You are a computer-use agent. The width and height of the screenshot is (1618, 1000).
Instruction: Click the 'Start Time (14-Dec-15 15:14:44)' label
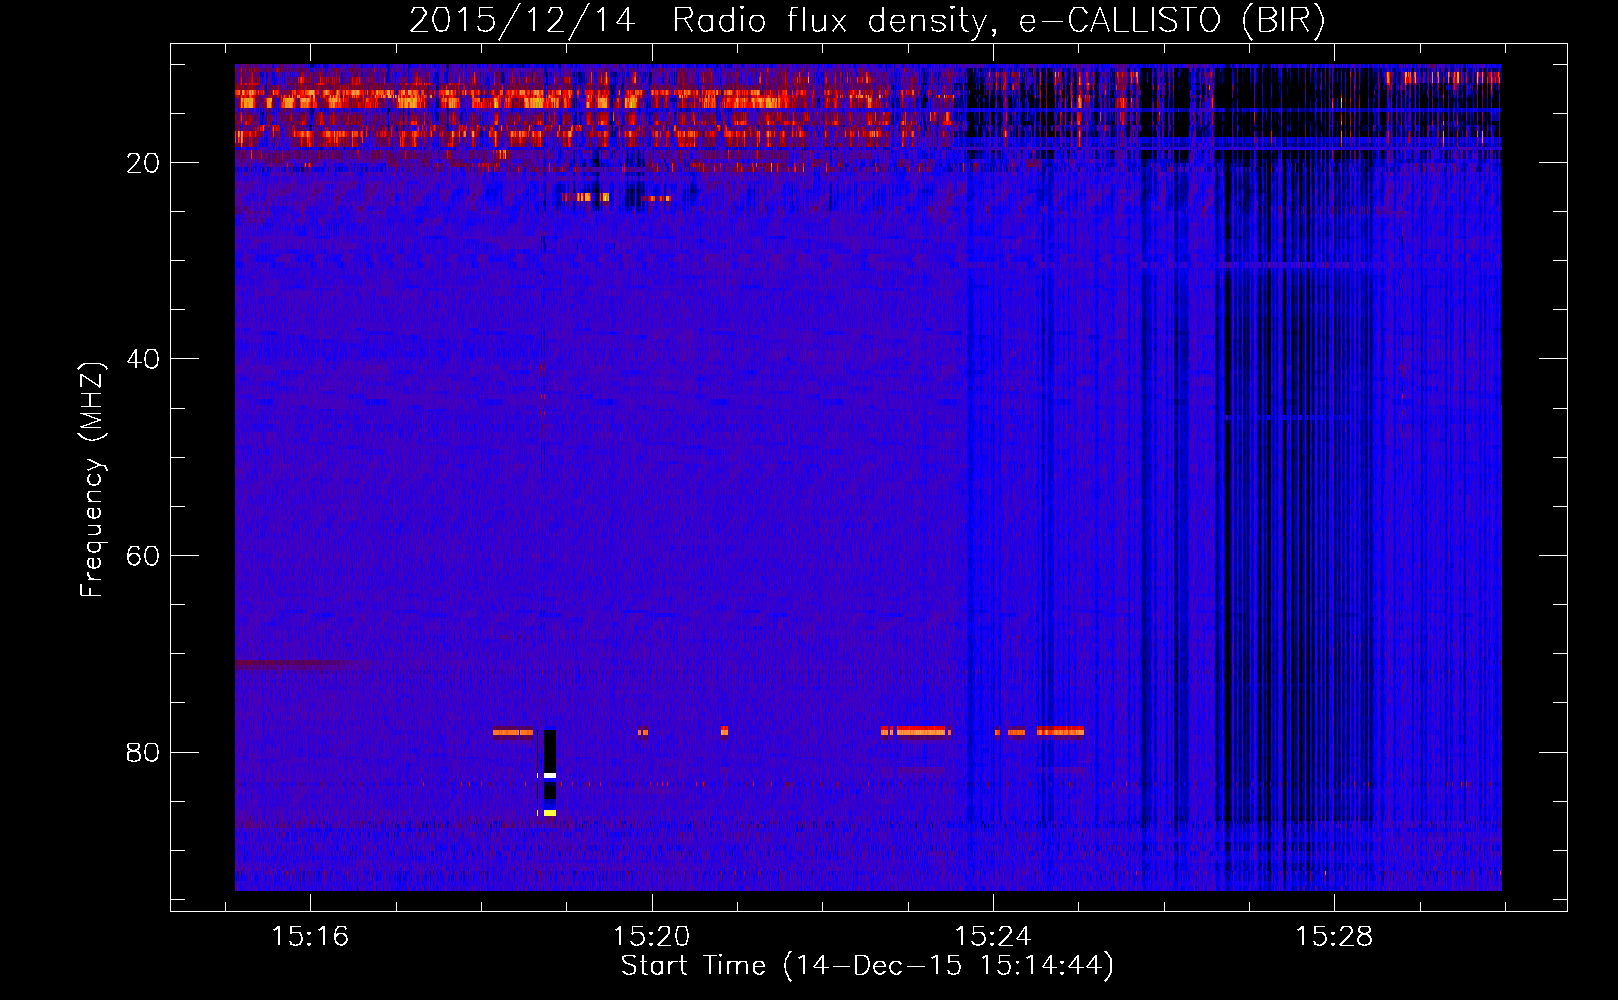coord(867,966)
